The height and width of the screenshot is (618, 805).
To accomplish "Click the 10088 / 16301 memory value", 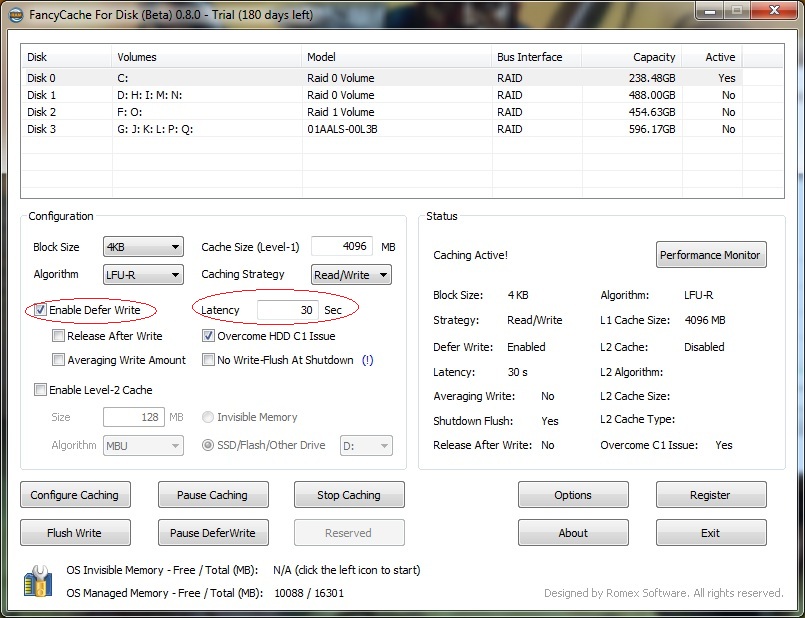I will pyautogui.click(x=309, y=593).
